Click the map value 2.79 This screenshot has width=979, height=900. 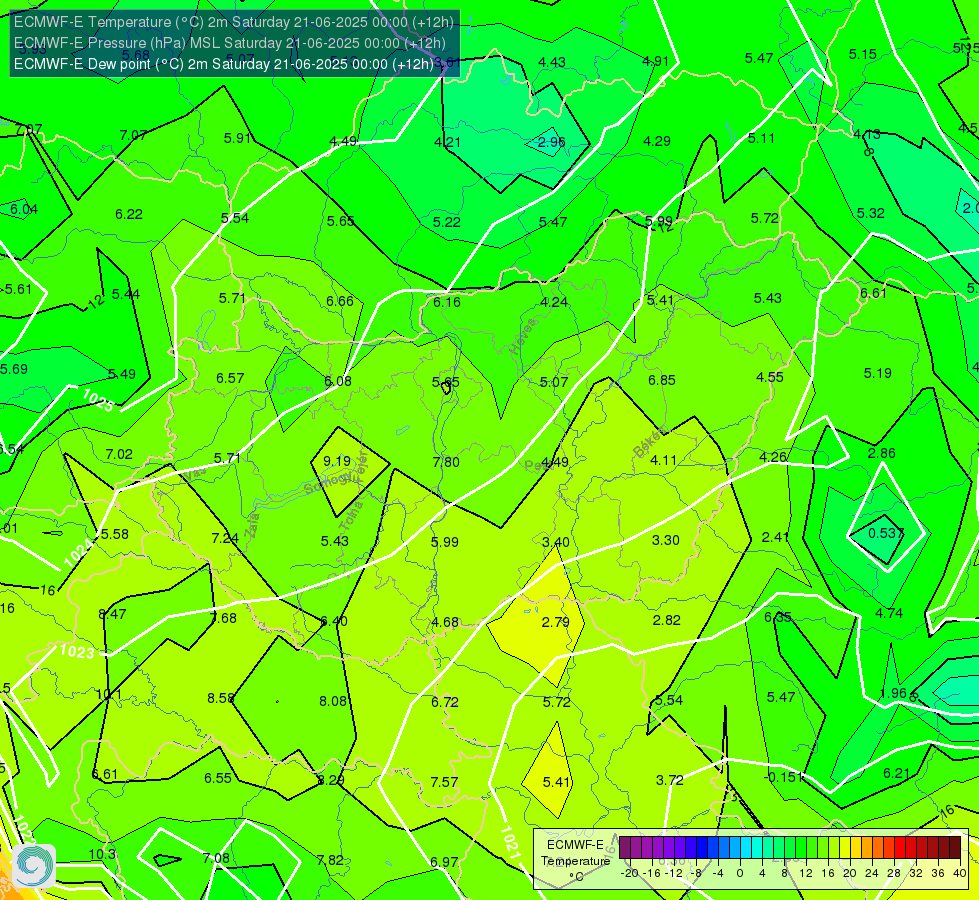[x=555, y=622]
